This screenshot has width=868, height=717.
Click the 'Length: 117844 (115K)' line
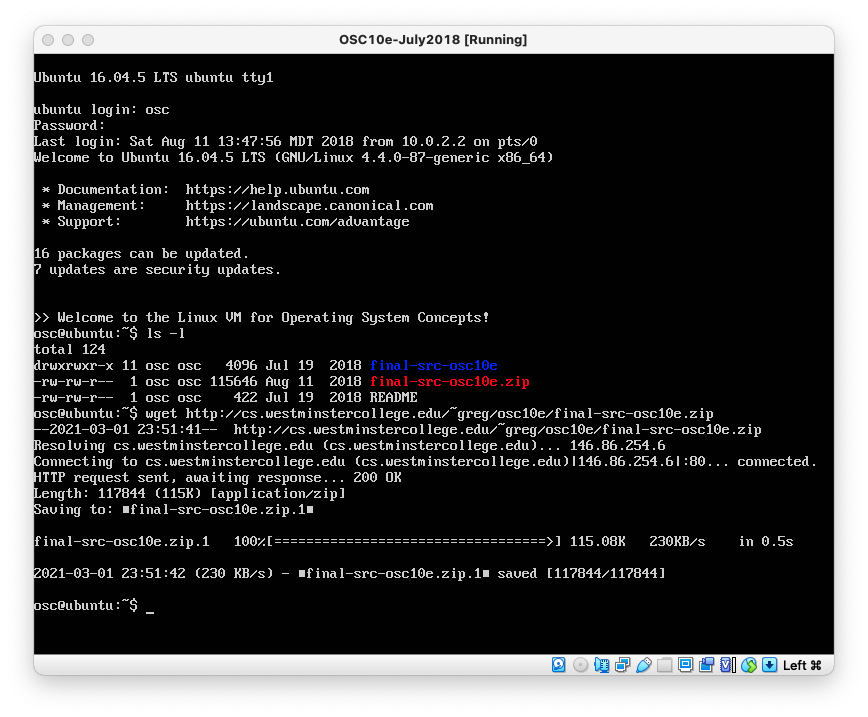pos(189,493)
